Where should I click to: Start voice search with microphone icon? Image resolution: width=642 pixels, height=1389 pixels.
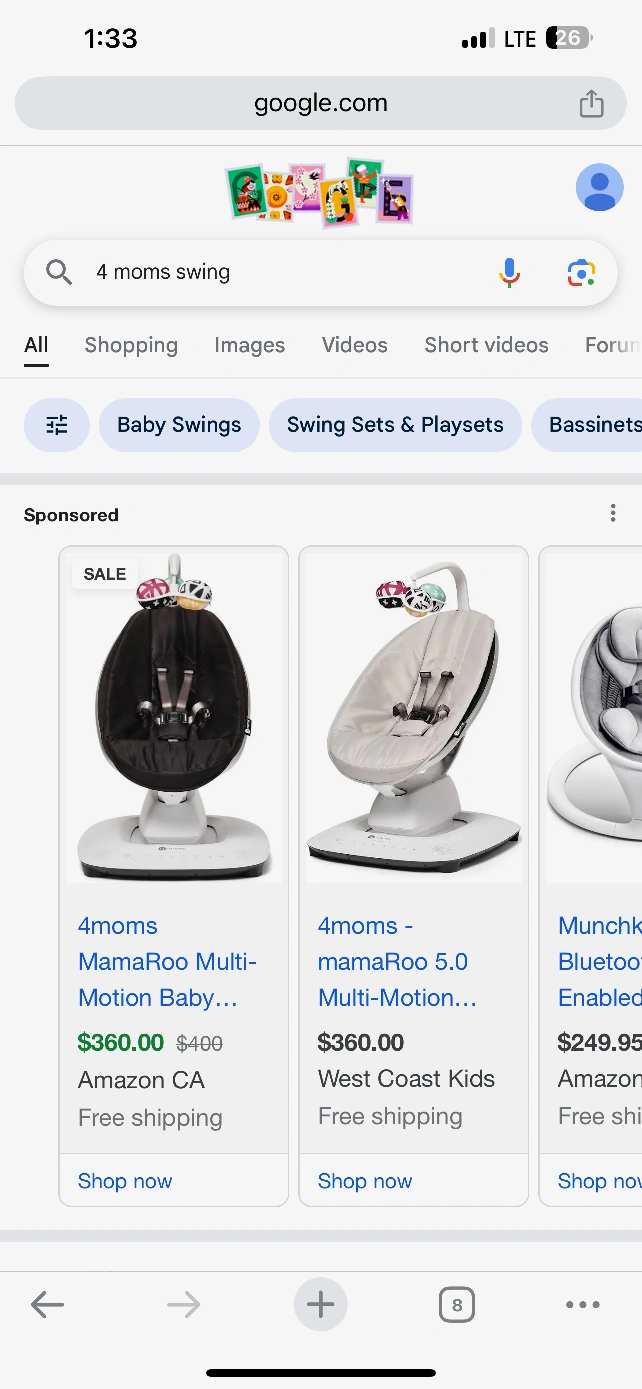pos(509,272)
